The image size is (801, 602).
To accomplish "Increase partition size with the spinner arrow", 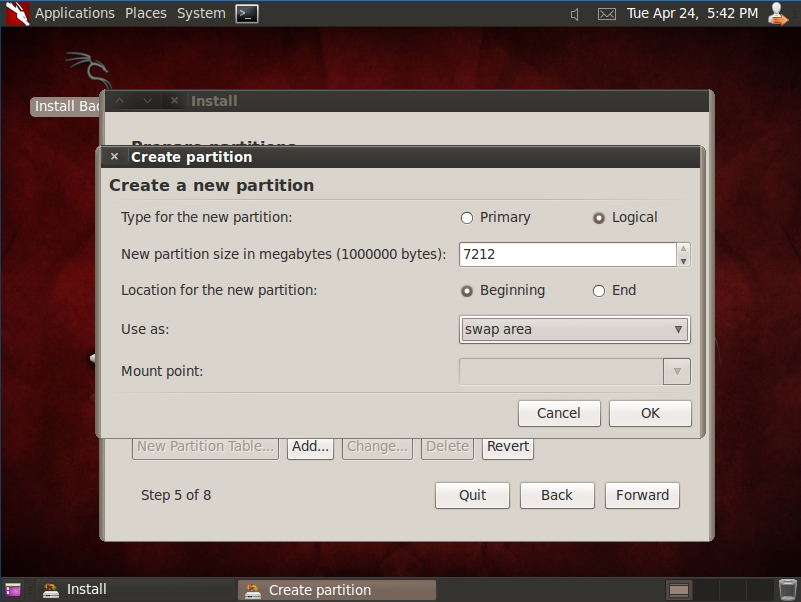I will (683, 249).
